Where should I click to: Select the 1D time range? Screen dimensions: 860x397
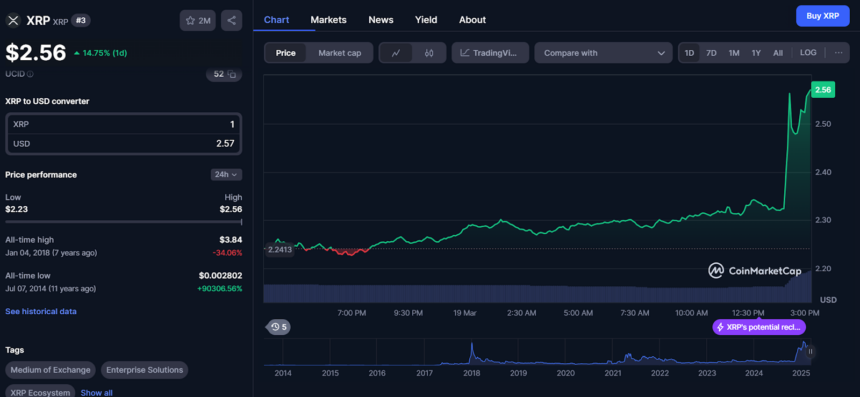(x=689, y=53)
